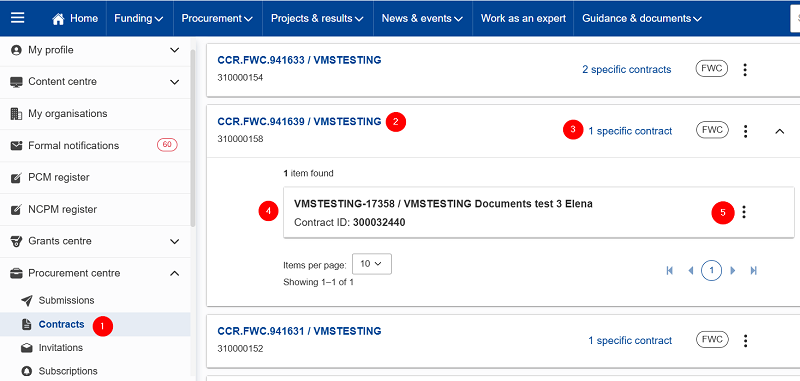Viewport: 800px width, 381px height.
Task: Click 1 specific contract link for 941631
Action: [x=630, y=340]
